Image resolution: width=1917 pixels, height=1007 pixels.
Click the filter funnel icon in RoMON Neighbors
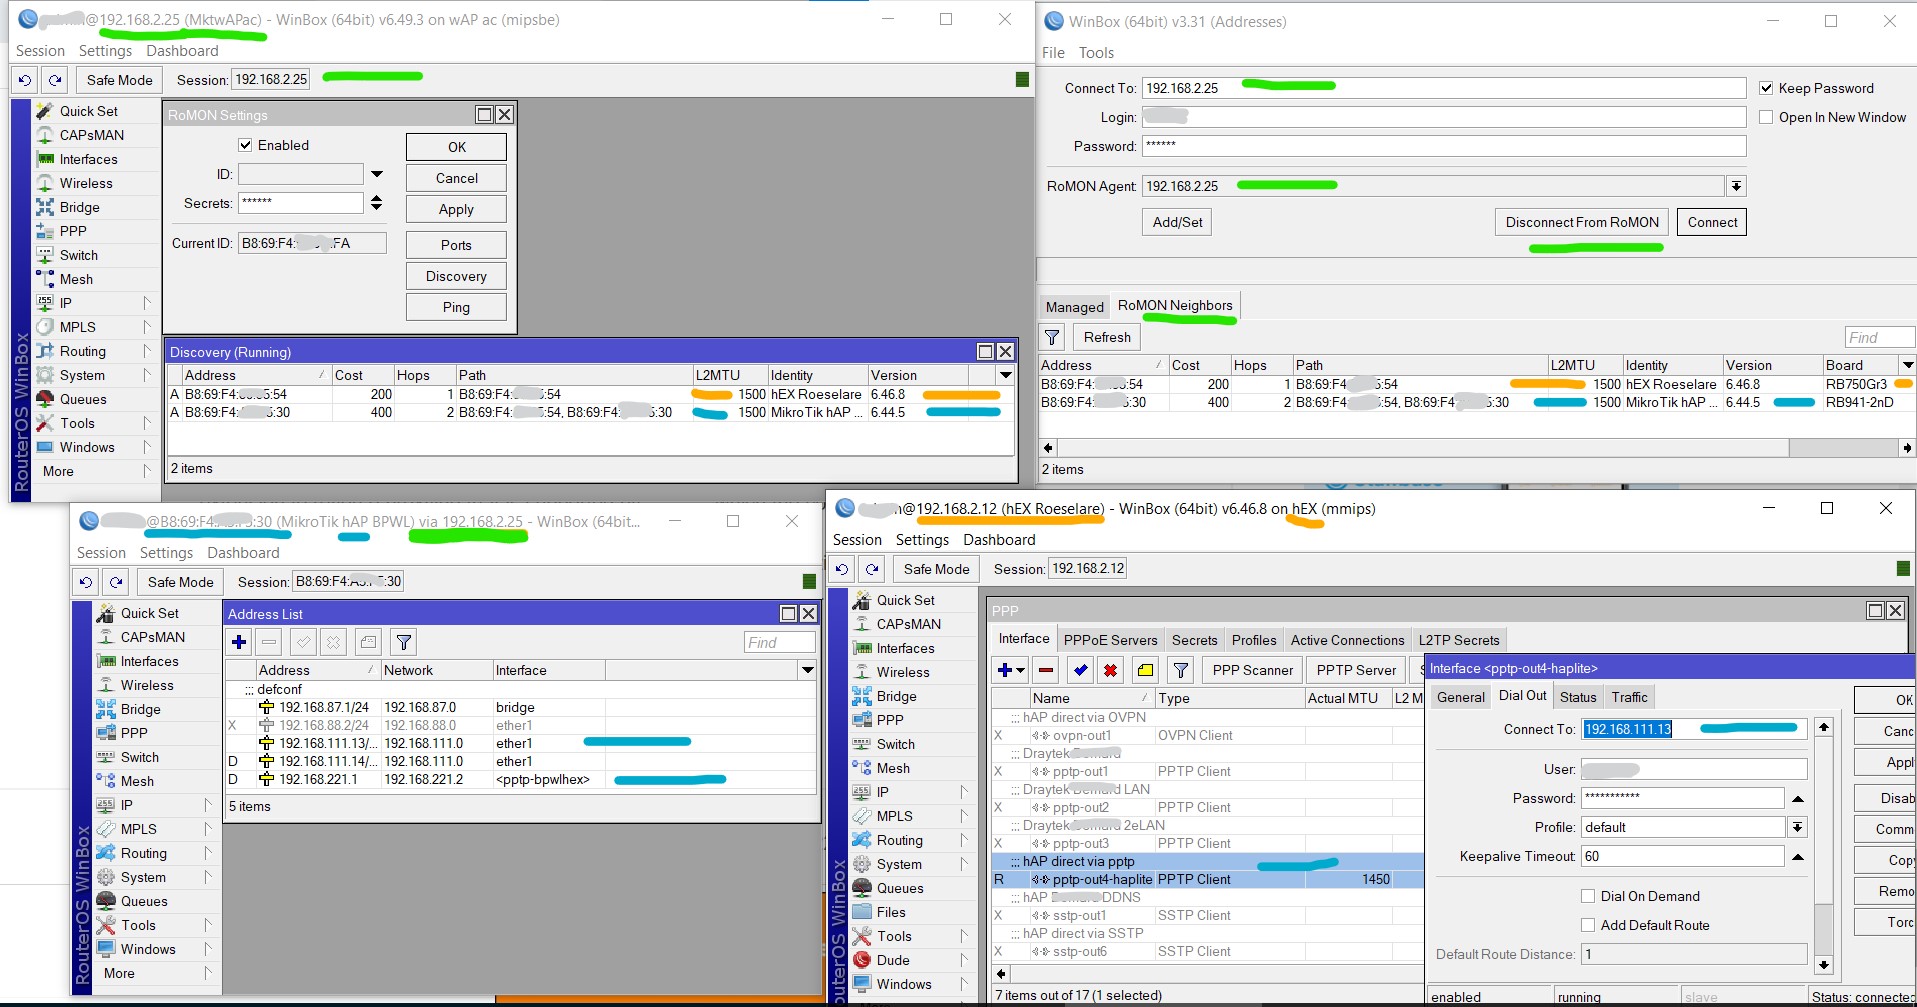pos(1052,338)
